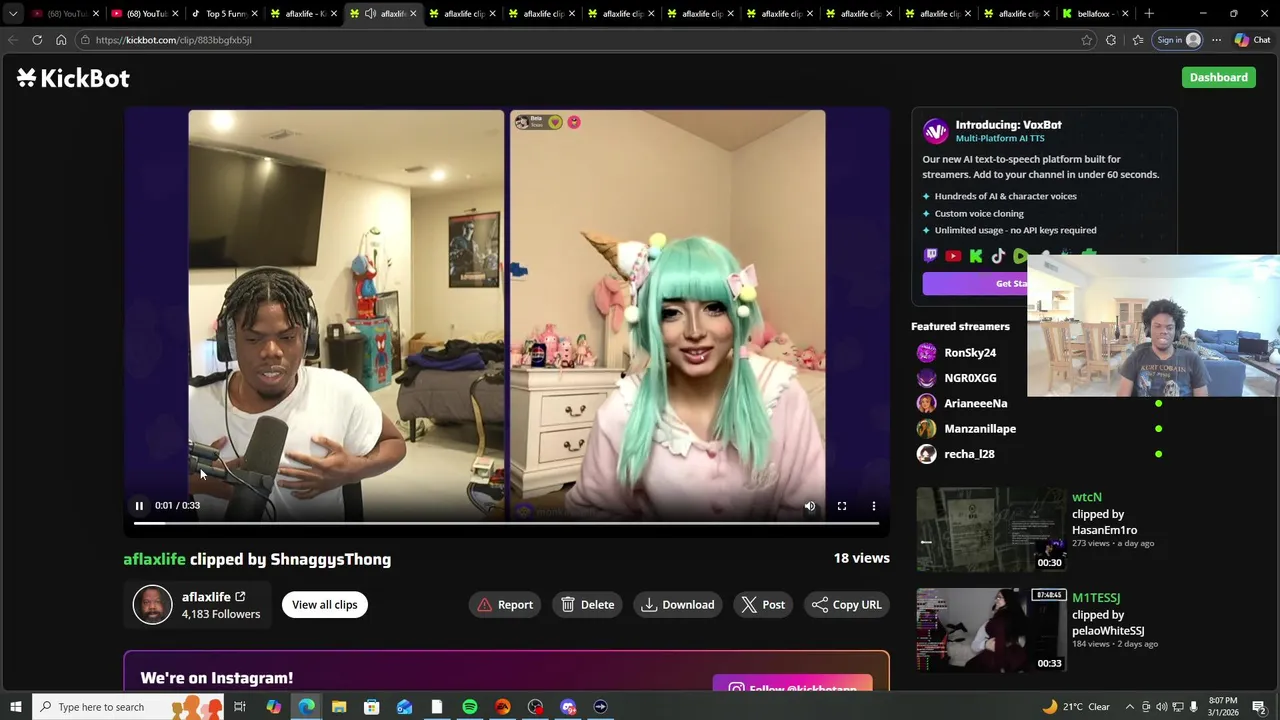Click the kickbot.com address bar
The image size is (1280, 720).
[x=580, y=40]
